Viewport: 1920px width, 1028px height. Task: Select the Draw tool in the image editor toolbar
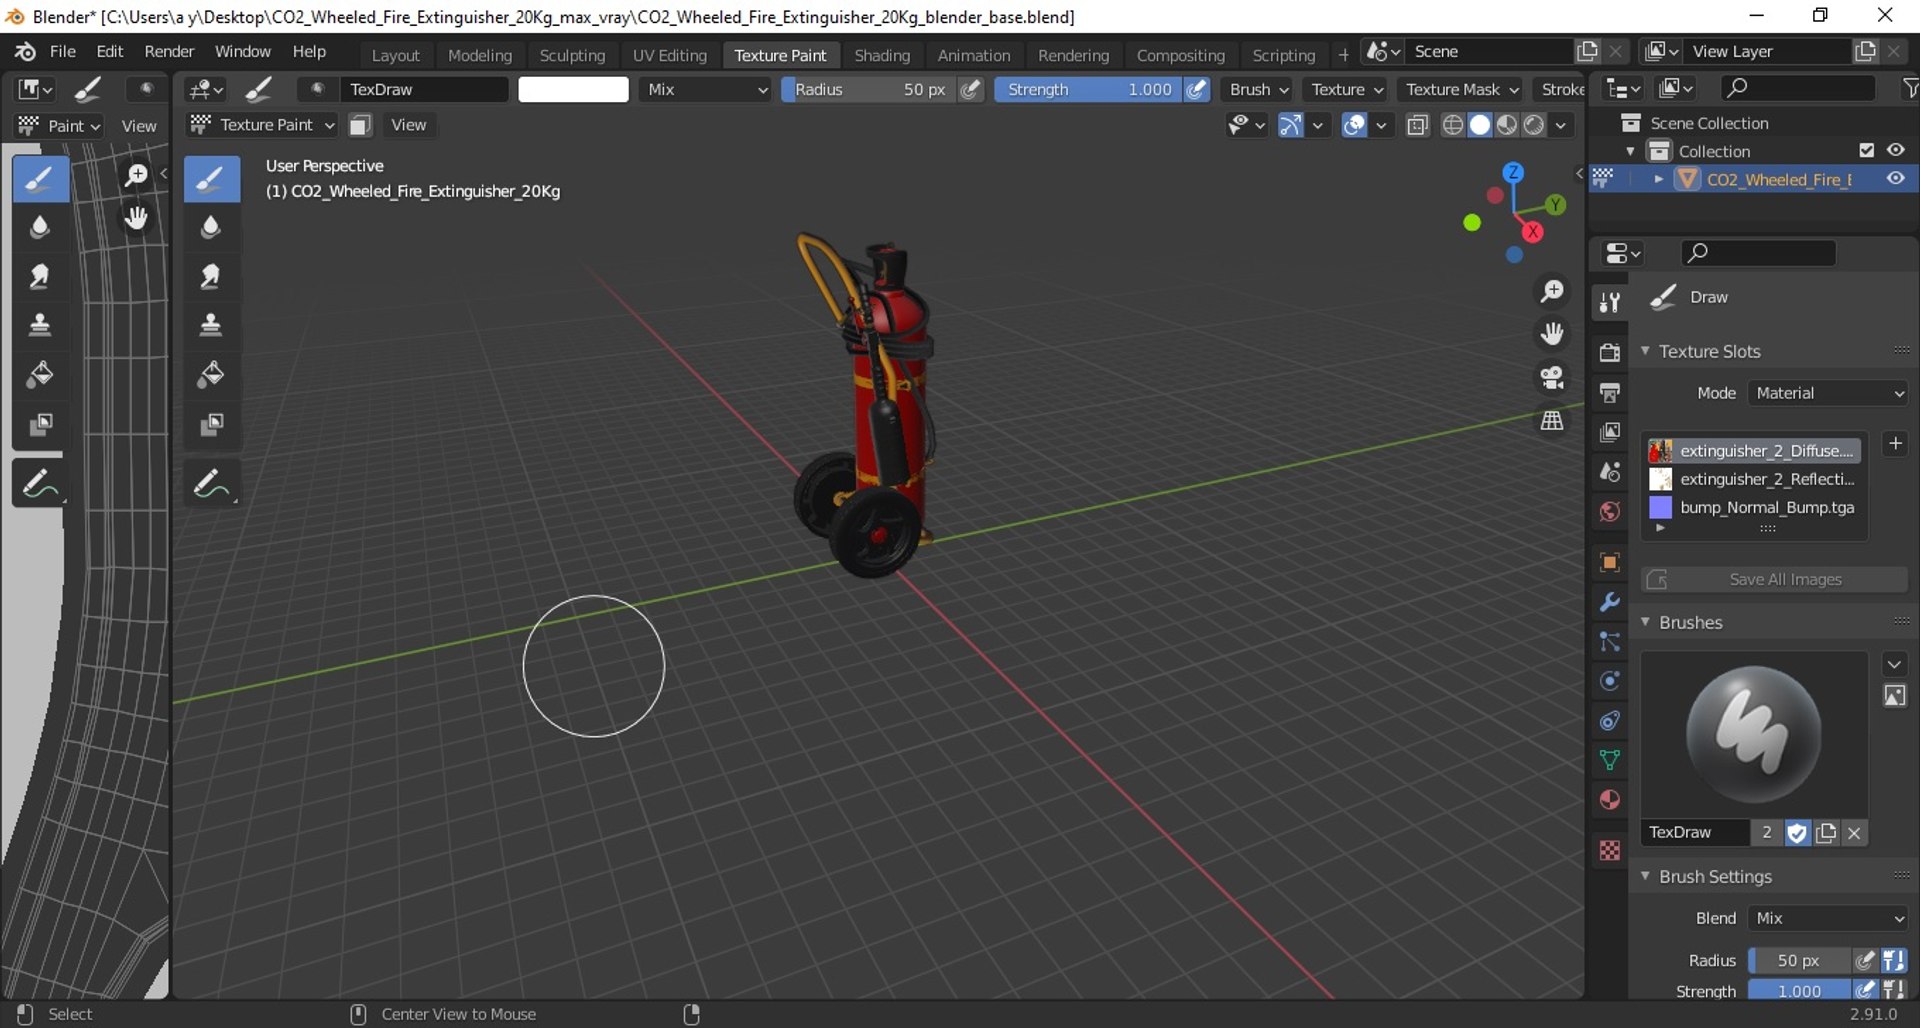click(41, 180)
